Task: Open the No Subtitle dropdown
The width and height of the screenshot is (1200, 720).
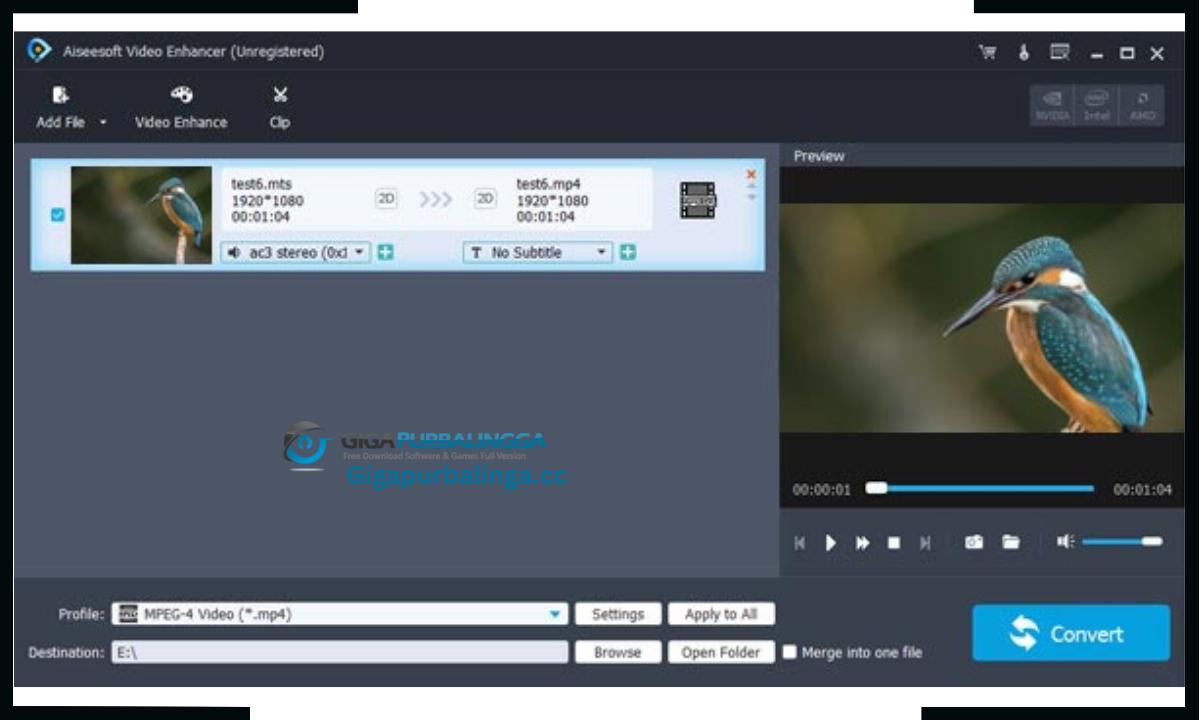Action: coord(538,253)
